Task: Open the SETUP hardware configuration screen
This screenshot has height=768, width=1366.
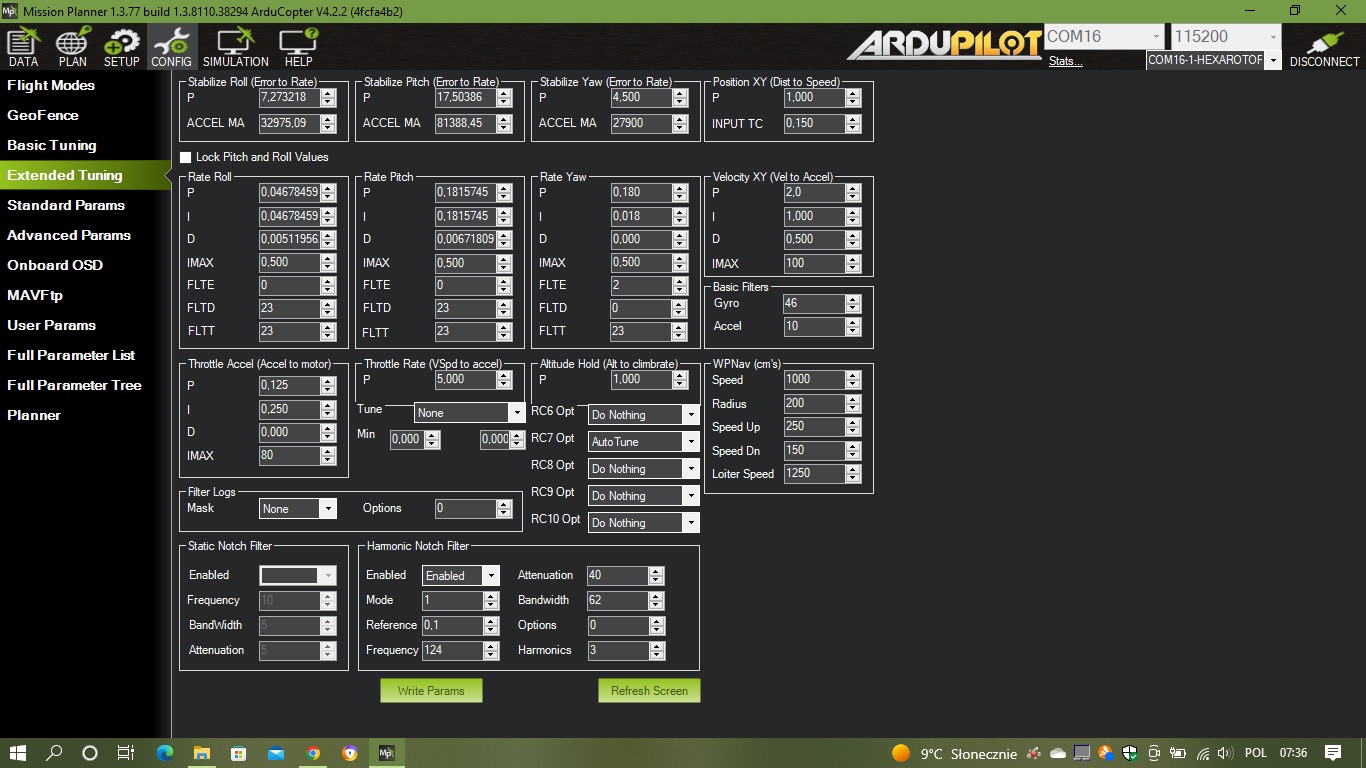Action: (122, 47)
